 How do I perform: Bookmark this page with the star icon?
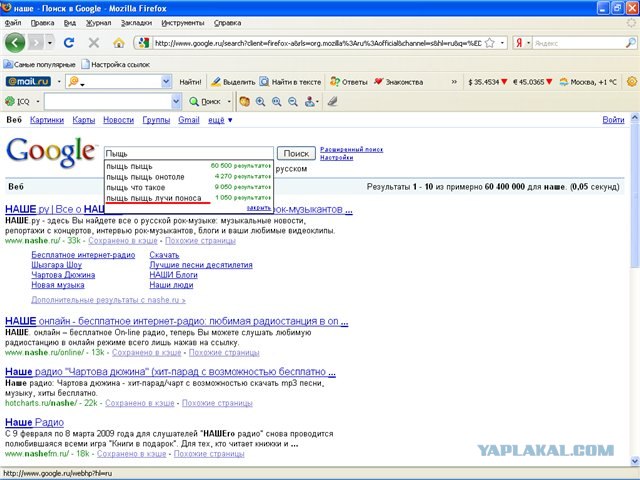(x=489, y=43)
